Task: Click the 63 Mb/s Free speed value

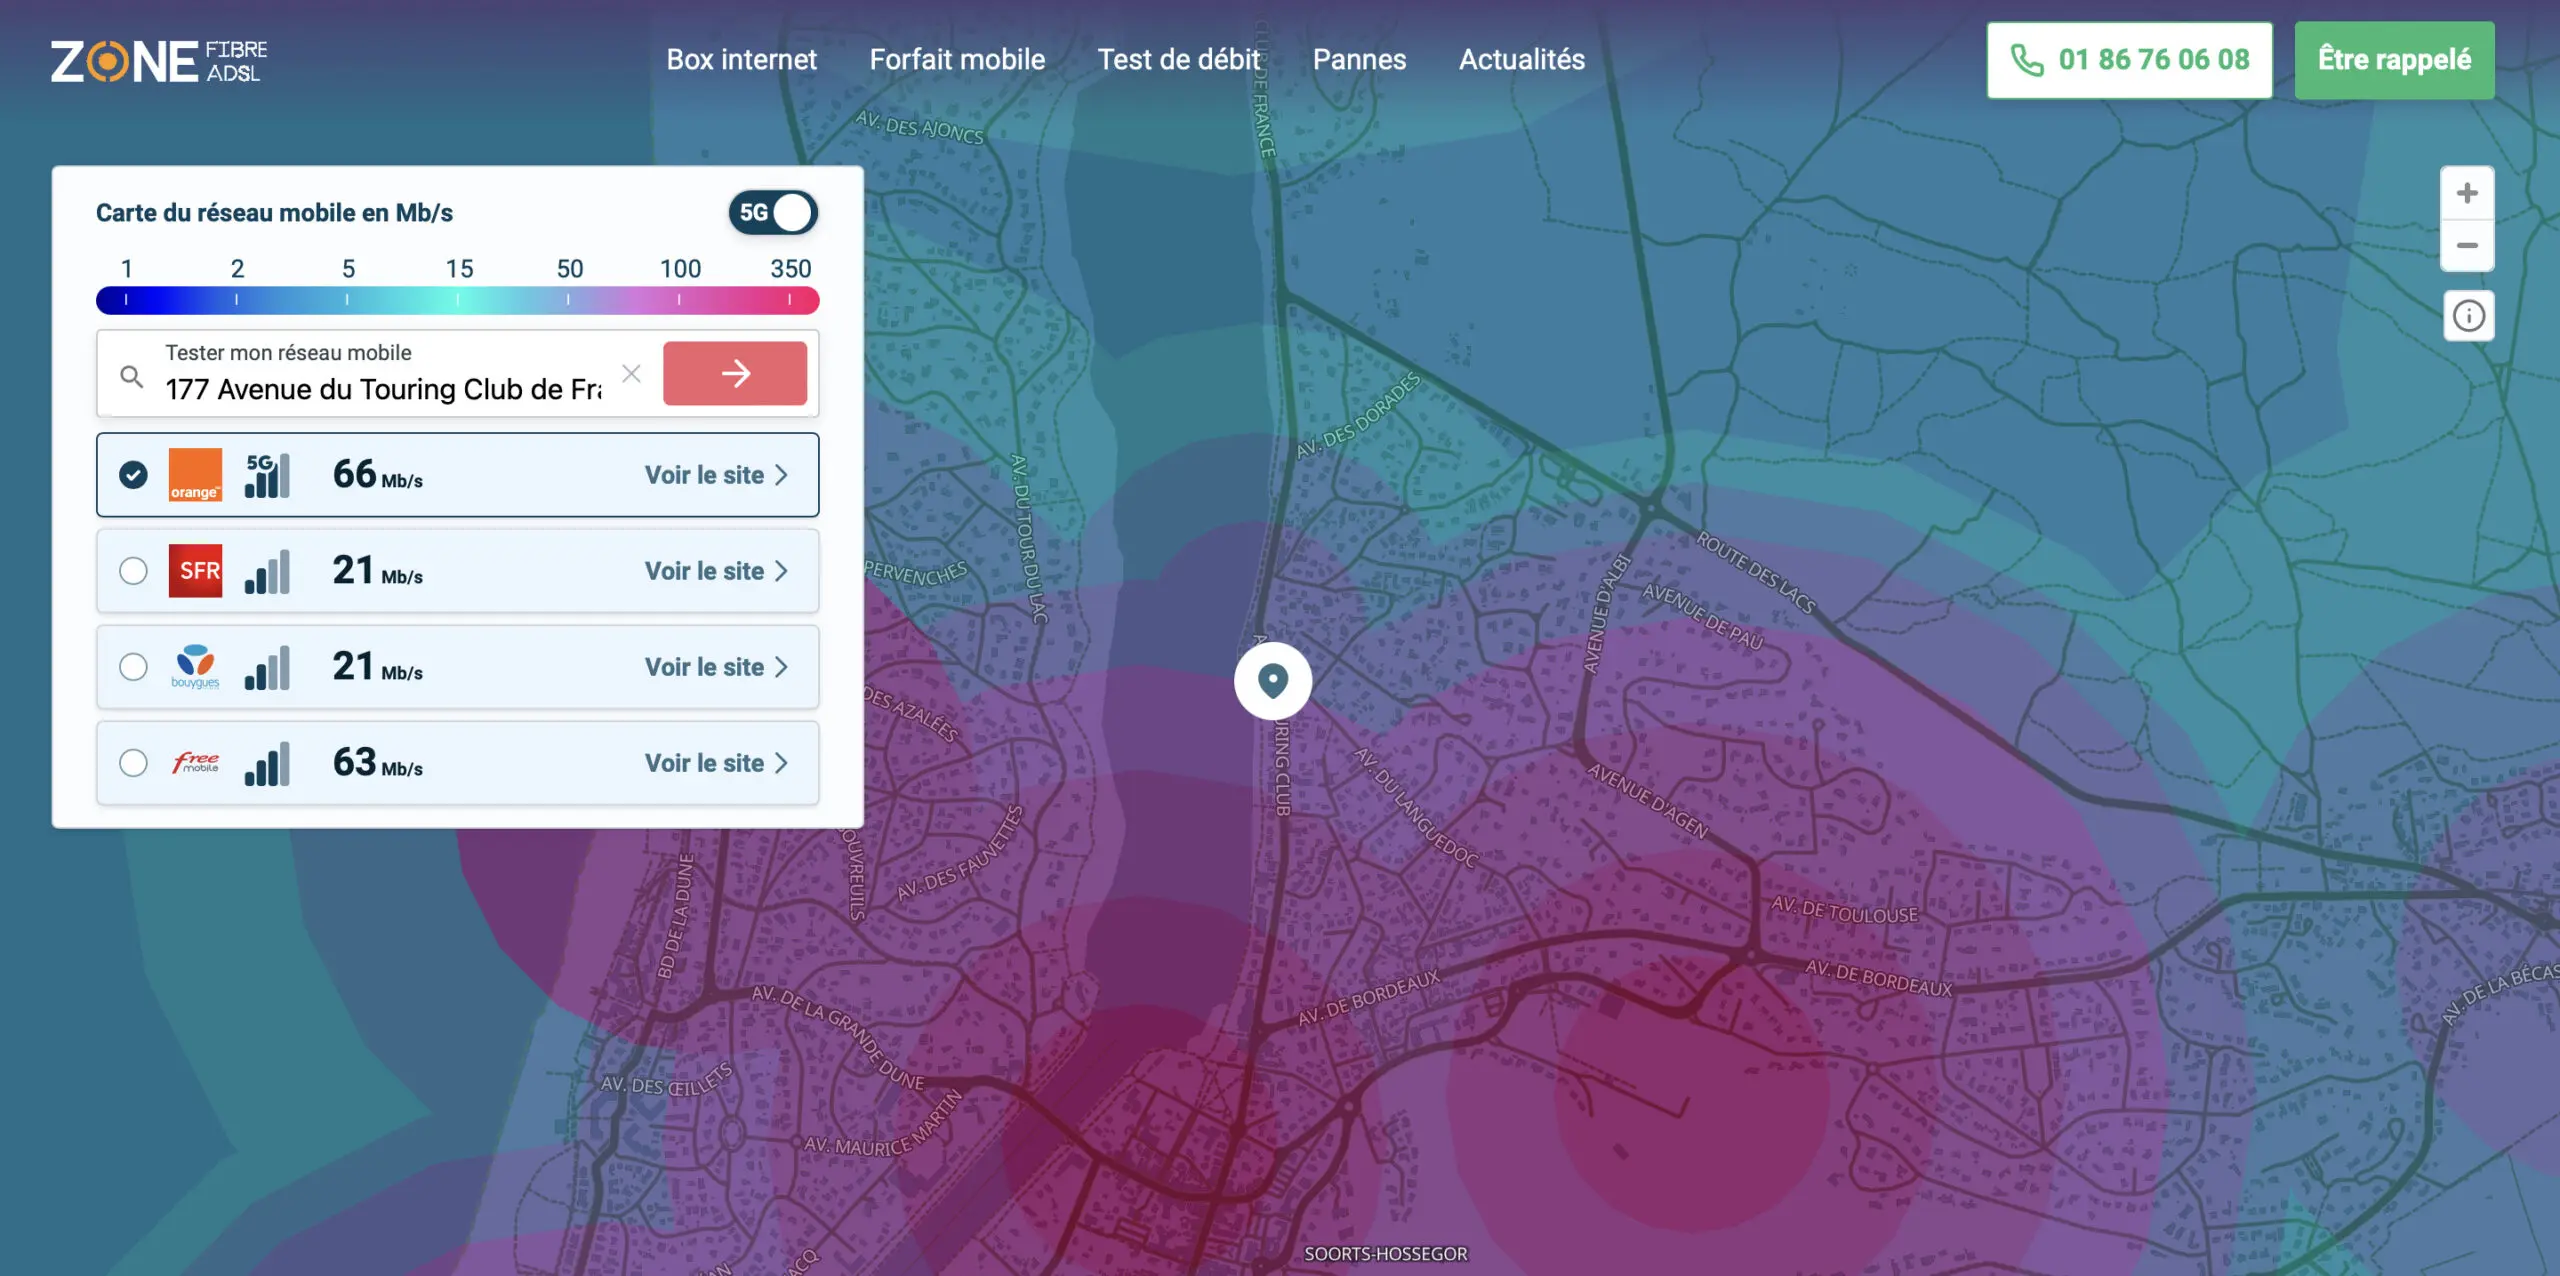Action: (x=377, y=762)
